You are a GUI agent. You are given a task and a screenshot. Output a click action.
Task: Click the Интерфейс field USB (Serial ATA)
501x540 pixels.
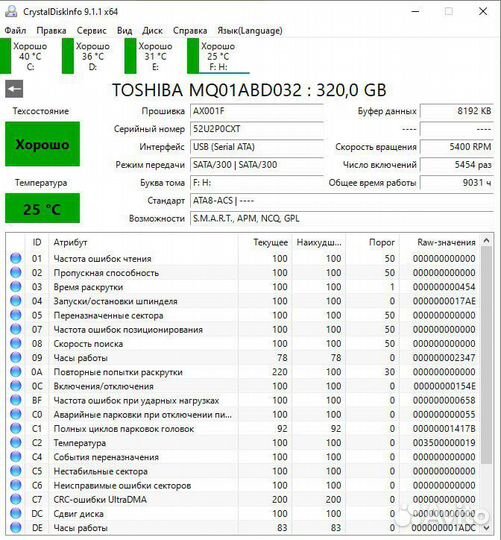(x=257, y=147)
